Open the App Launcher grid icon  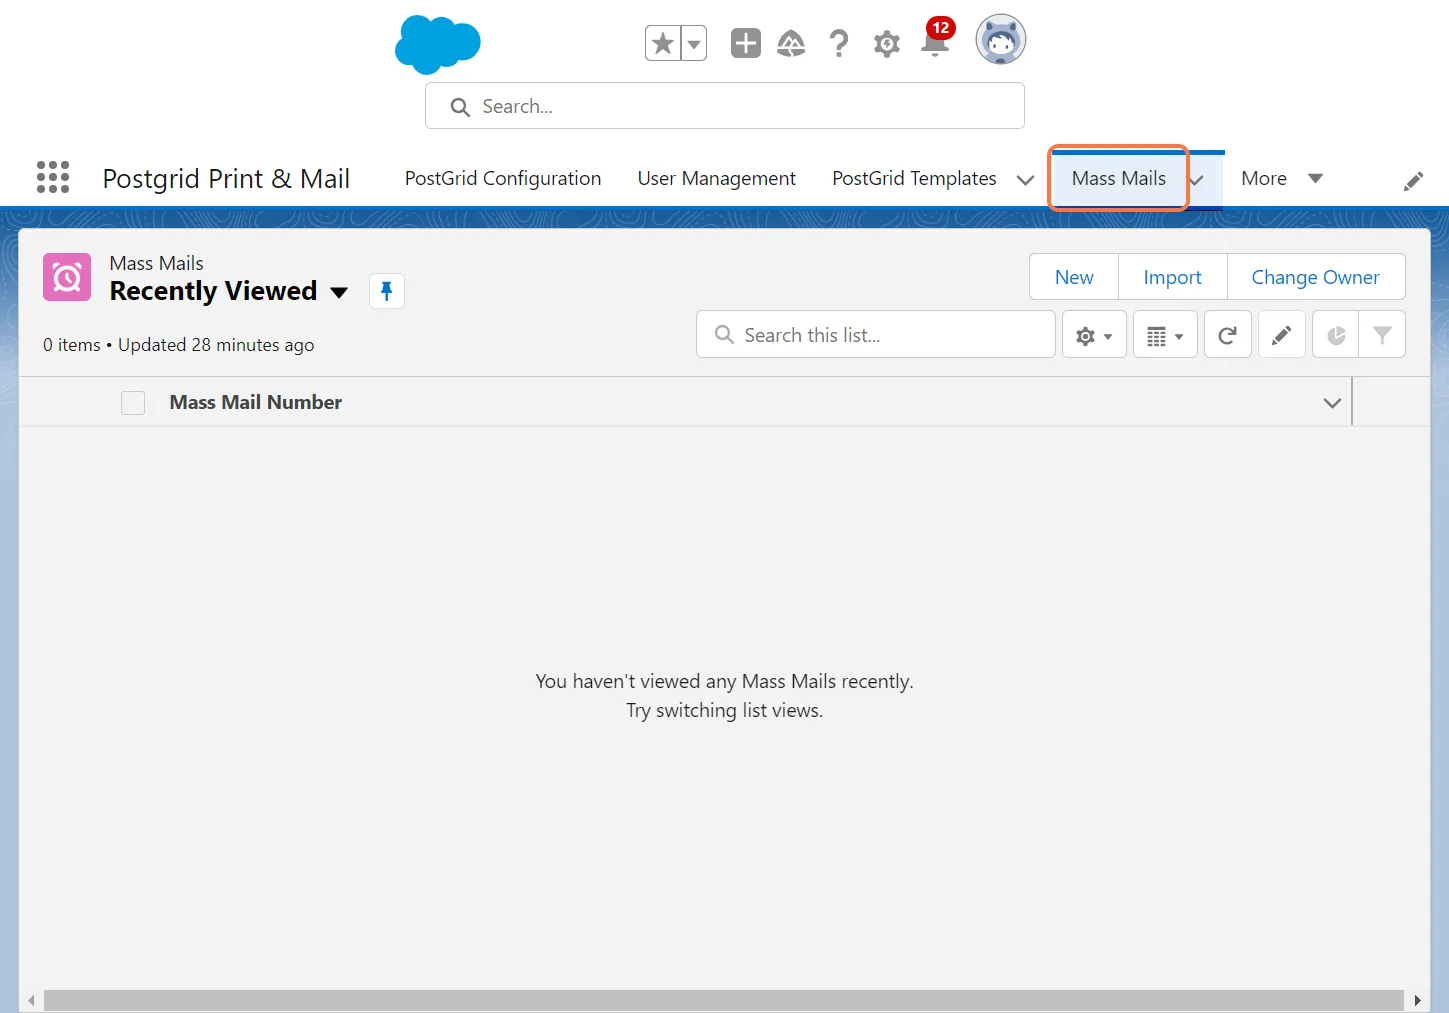(53, 177)
